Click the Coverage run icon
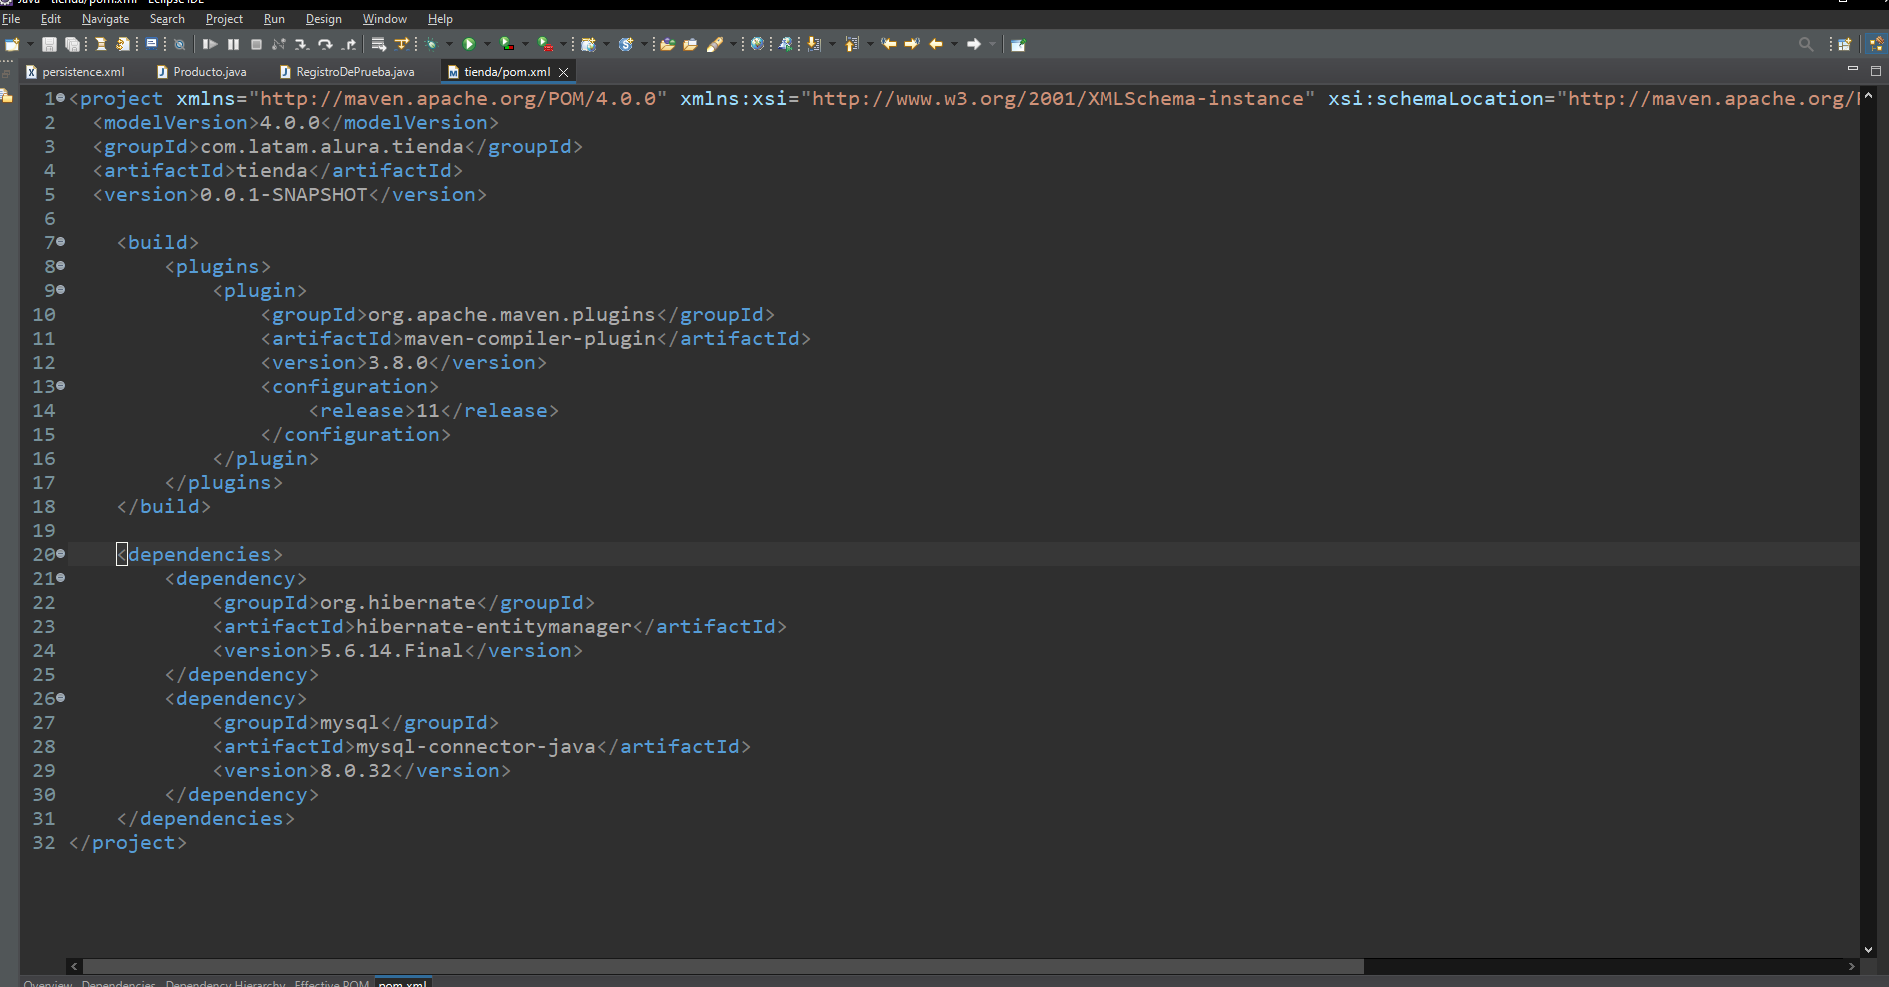 [x=507, y=44]
